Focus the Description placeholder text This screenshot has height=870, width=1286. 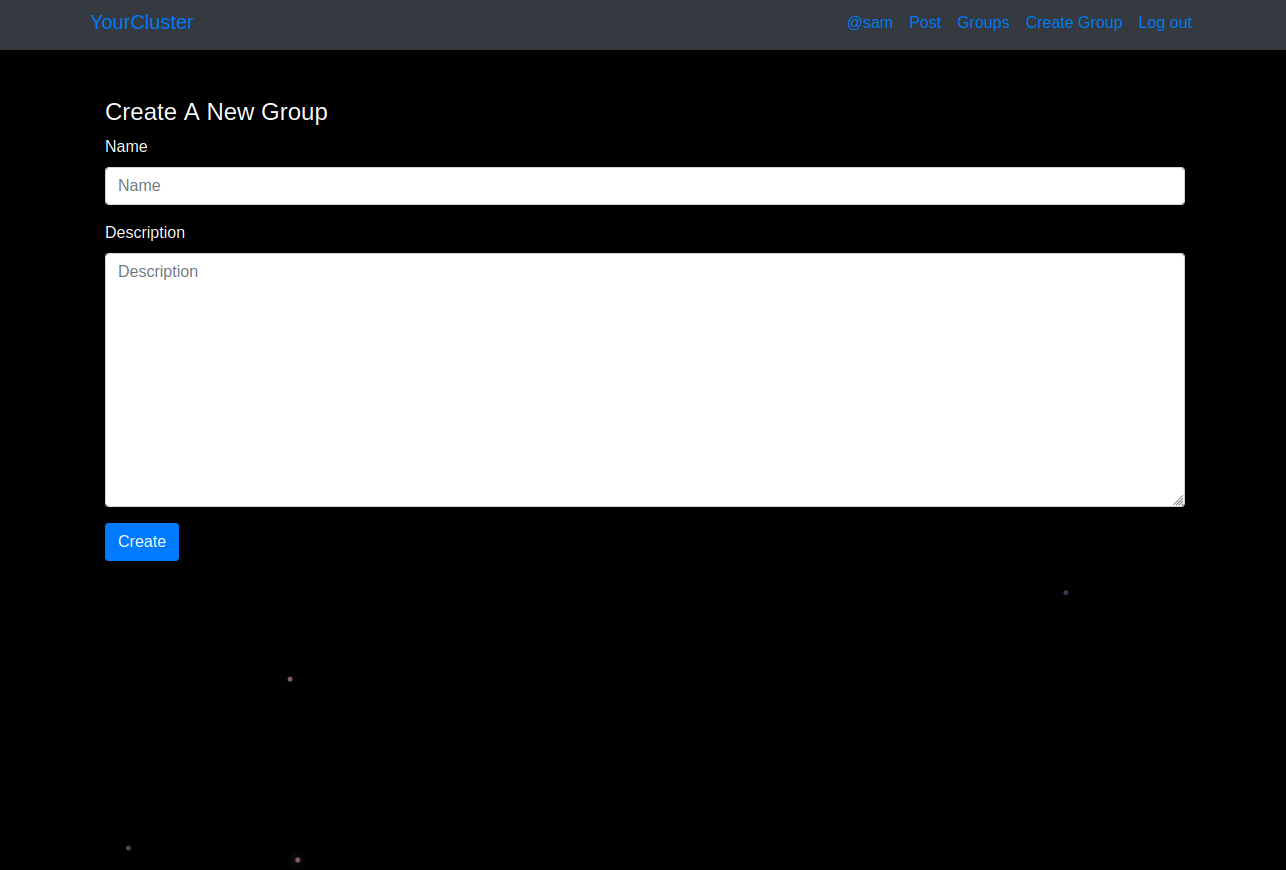pyautogui.click(x=158, y=271)
